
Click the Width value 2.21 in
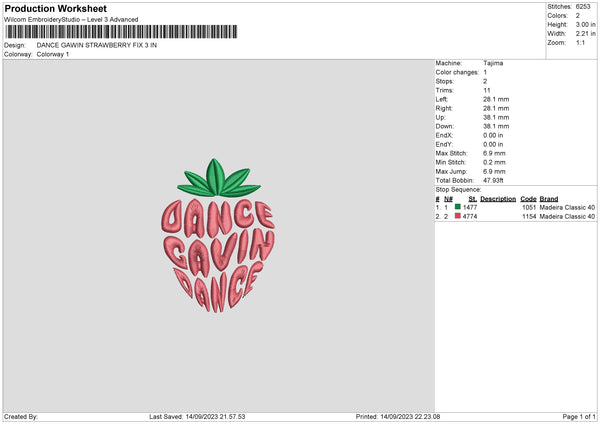[585, 34]
